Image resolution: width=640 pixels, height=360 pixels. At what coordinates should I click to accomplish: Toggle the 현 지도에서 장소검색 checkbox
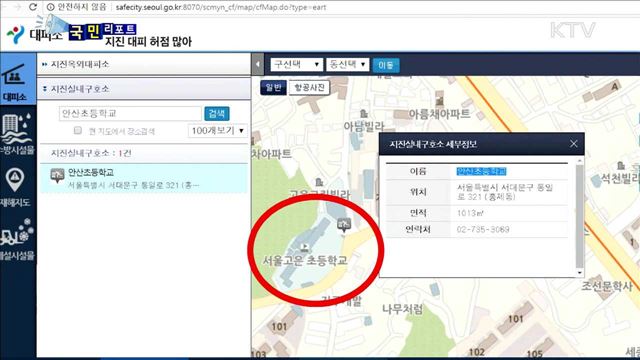[78, 131]
